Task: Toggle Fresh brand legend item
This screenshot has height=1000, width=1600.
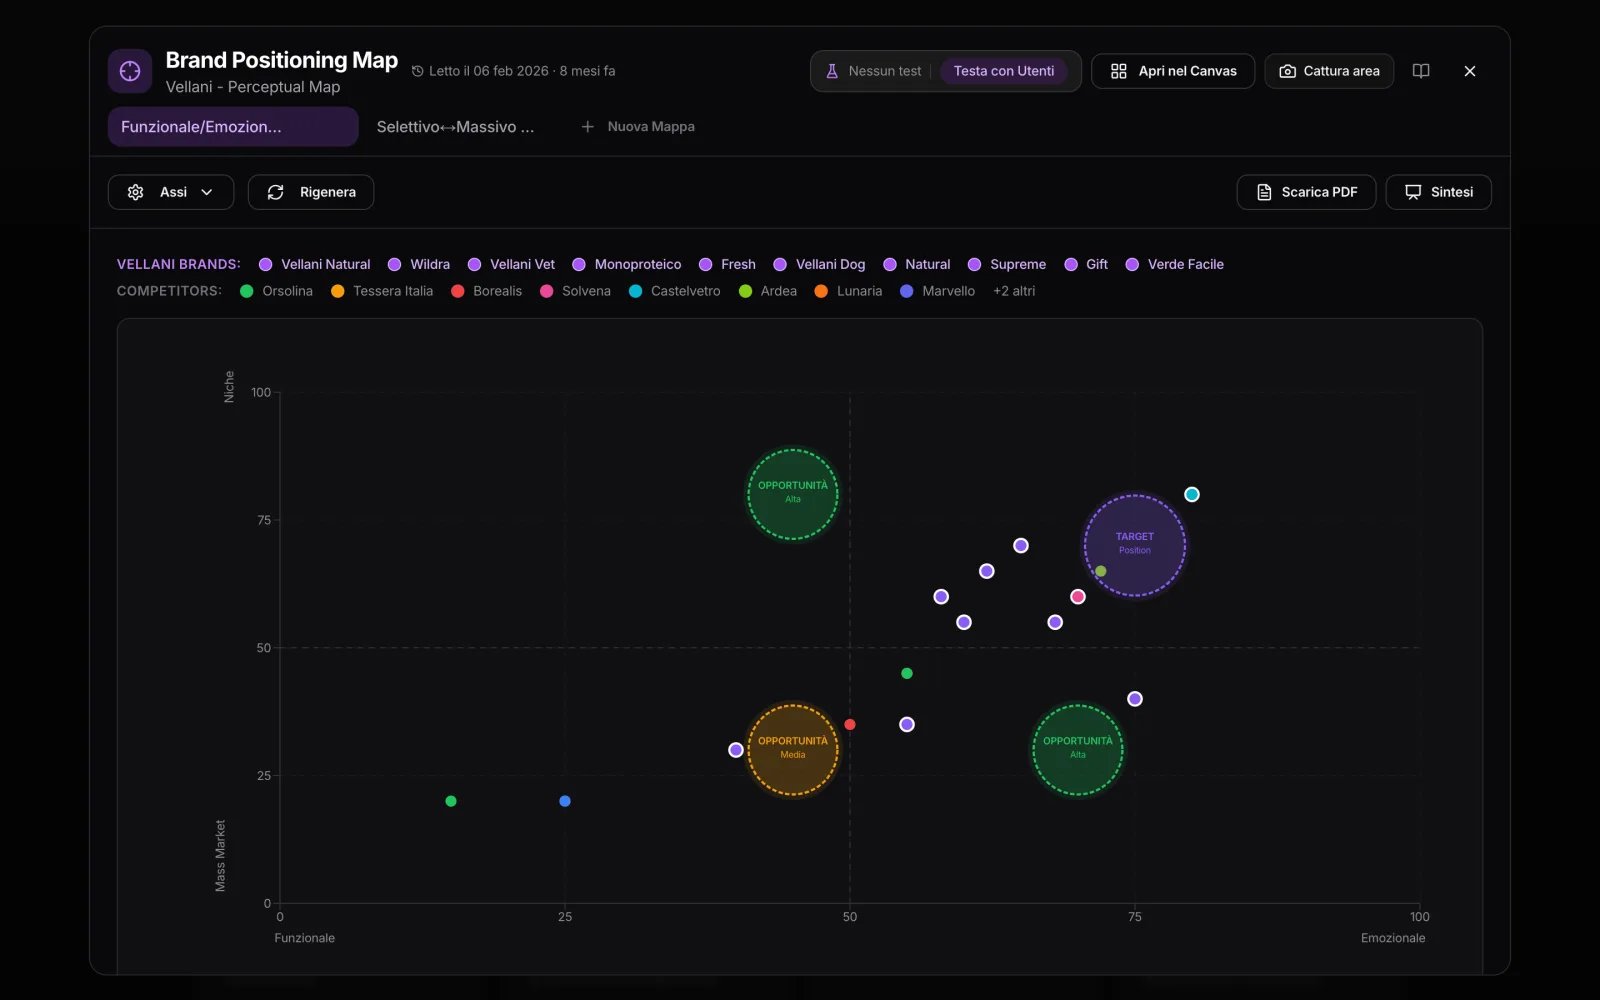Action: click(727, 264)
